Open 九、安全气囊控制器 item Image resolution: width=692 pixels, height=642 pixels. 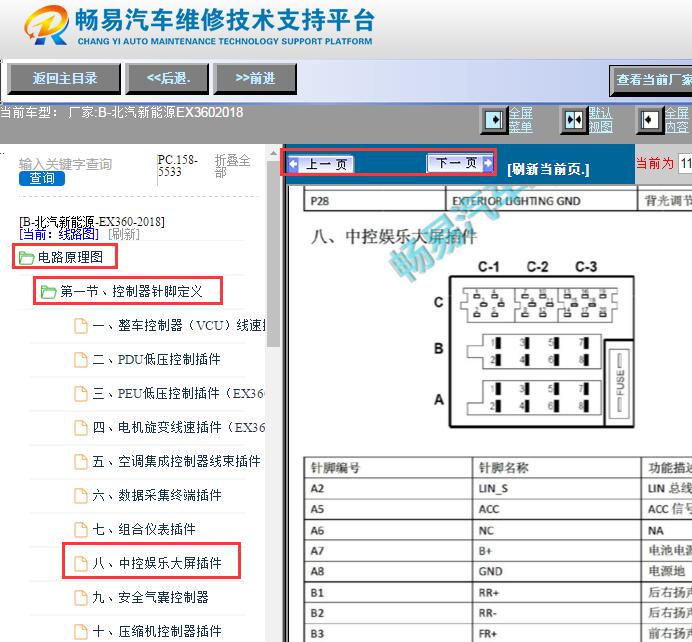click(x=150, y=597)
